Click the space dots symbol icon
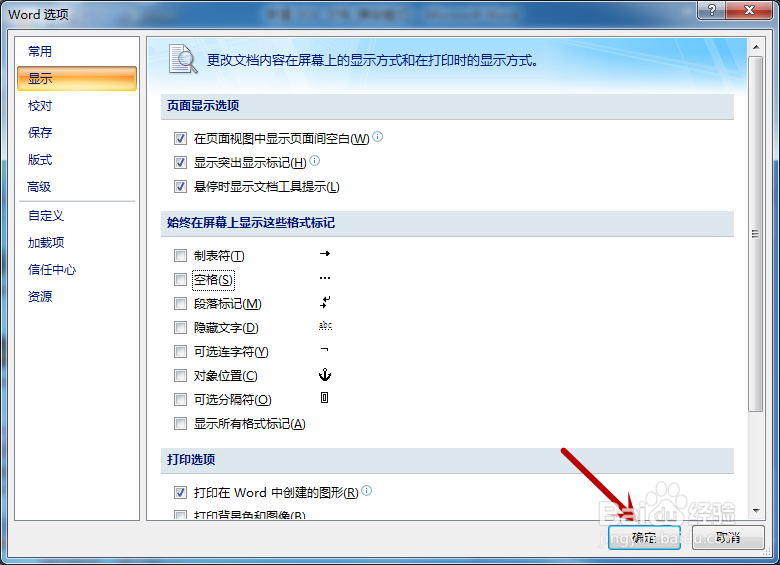 (325, 278)
